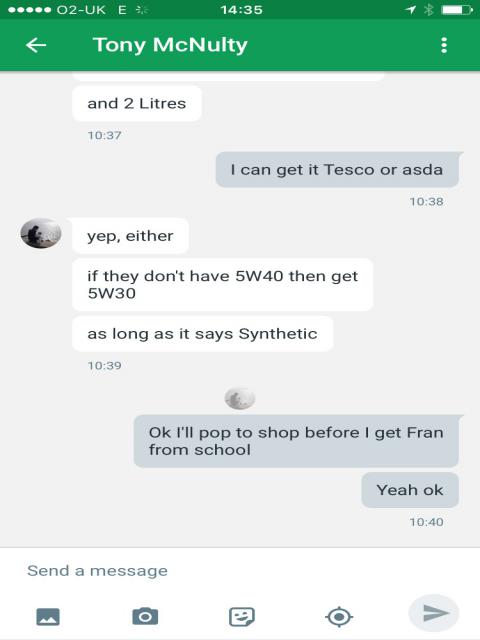Screen dimensions: 480x640
Task: Tap the Bluetooth icon in status bar
Action: pyautogui.click(x=429, y=9)
